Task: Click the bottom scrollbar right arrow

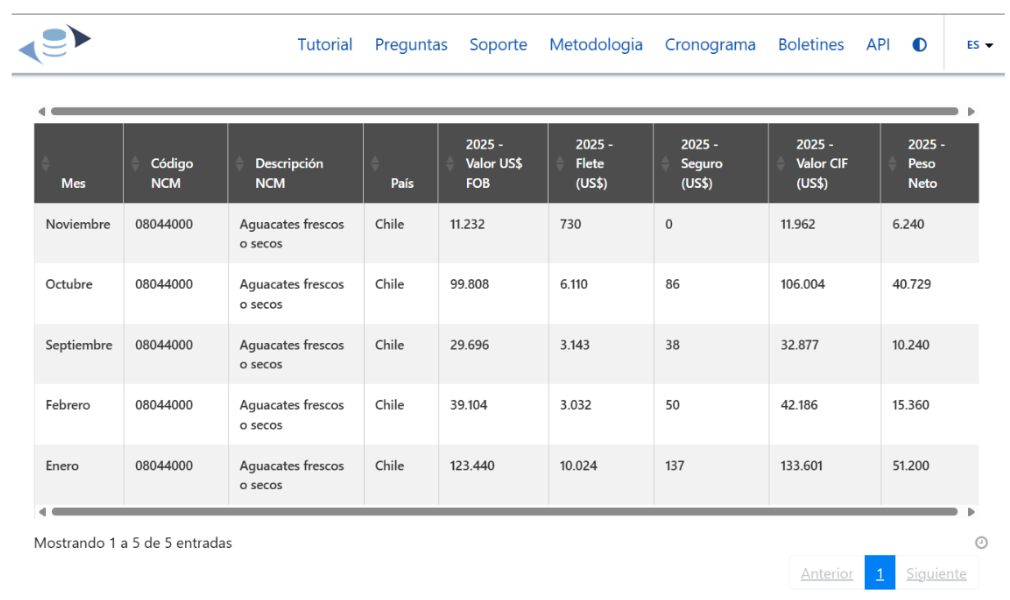Action: [x=971, y=512]
